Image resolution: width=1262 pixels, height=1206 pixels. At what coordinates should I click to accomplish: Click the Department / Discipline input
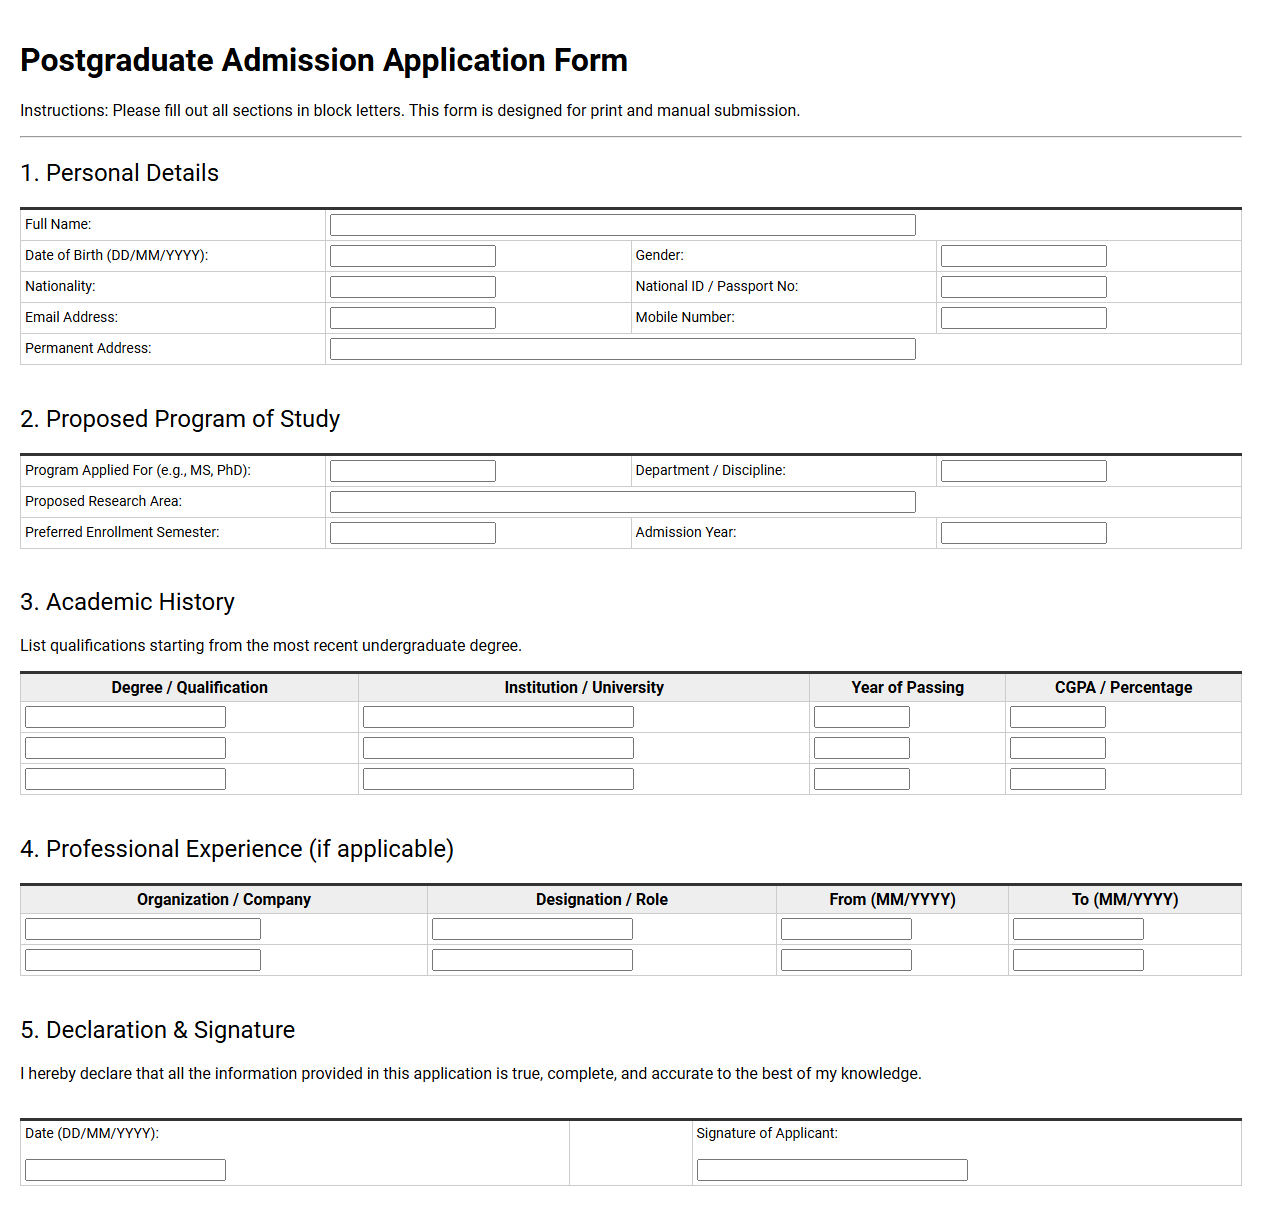point(1024,471)
